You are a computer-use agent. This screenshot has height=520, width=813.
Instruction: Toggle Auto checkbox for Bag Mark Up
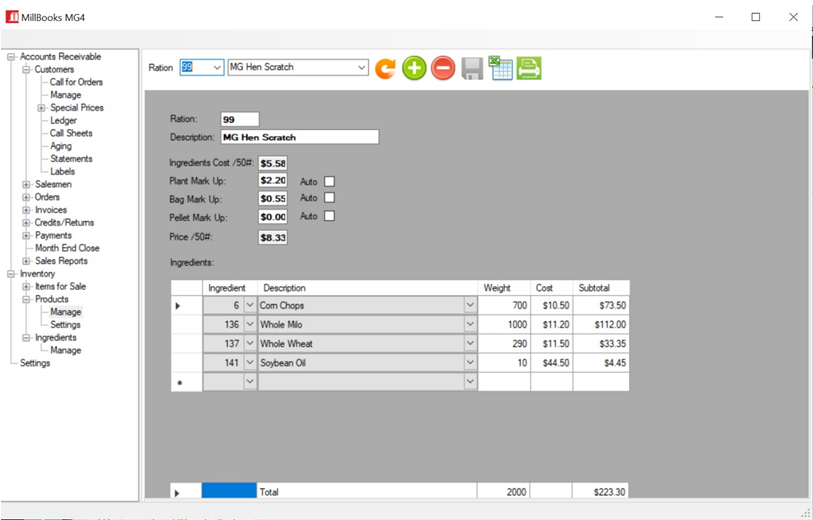coord(329,198)
